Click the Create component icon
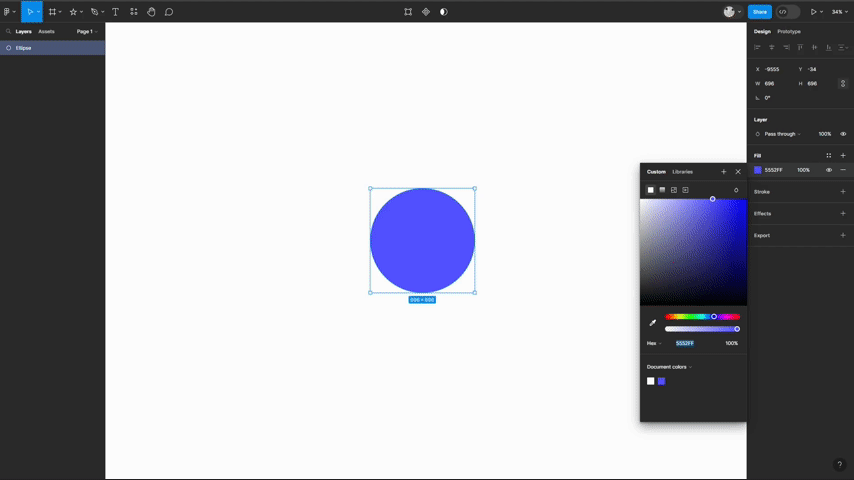854x480 pixels. (426, 11)
